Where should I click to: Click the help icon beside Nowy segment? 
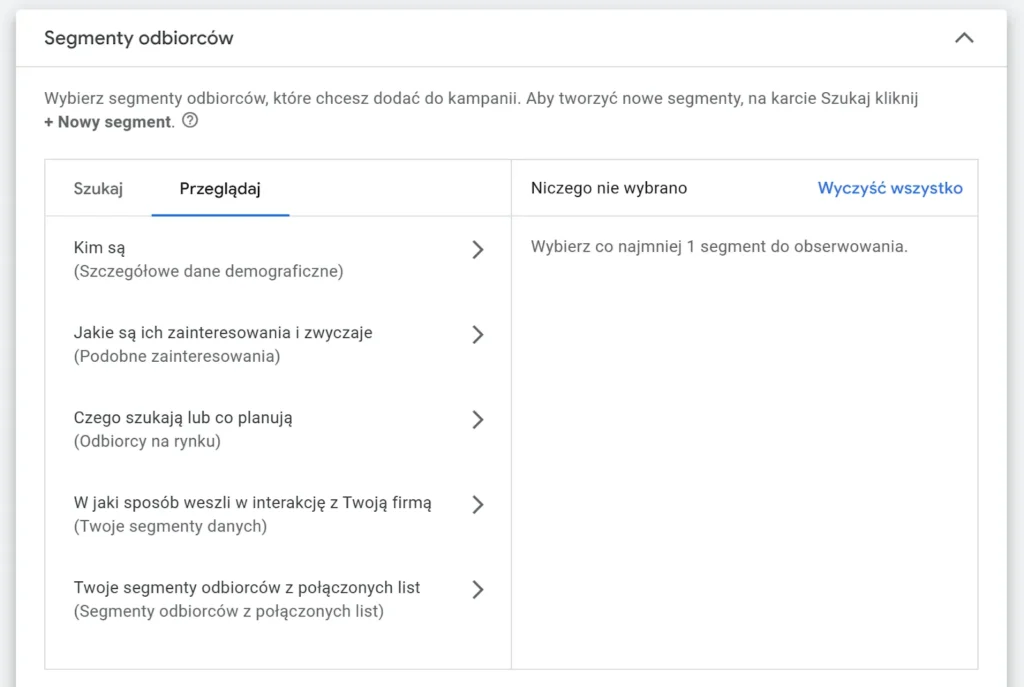190,122
